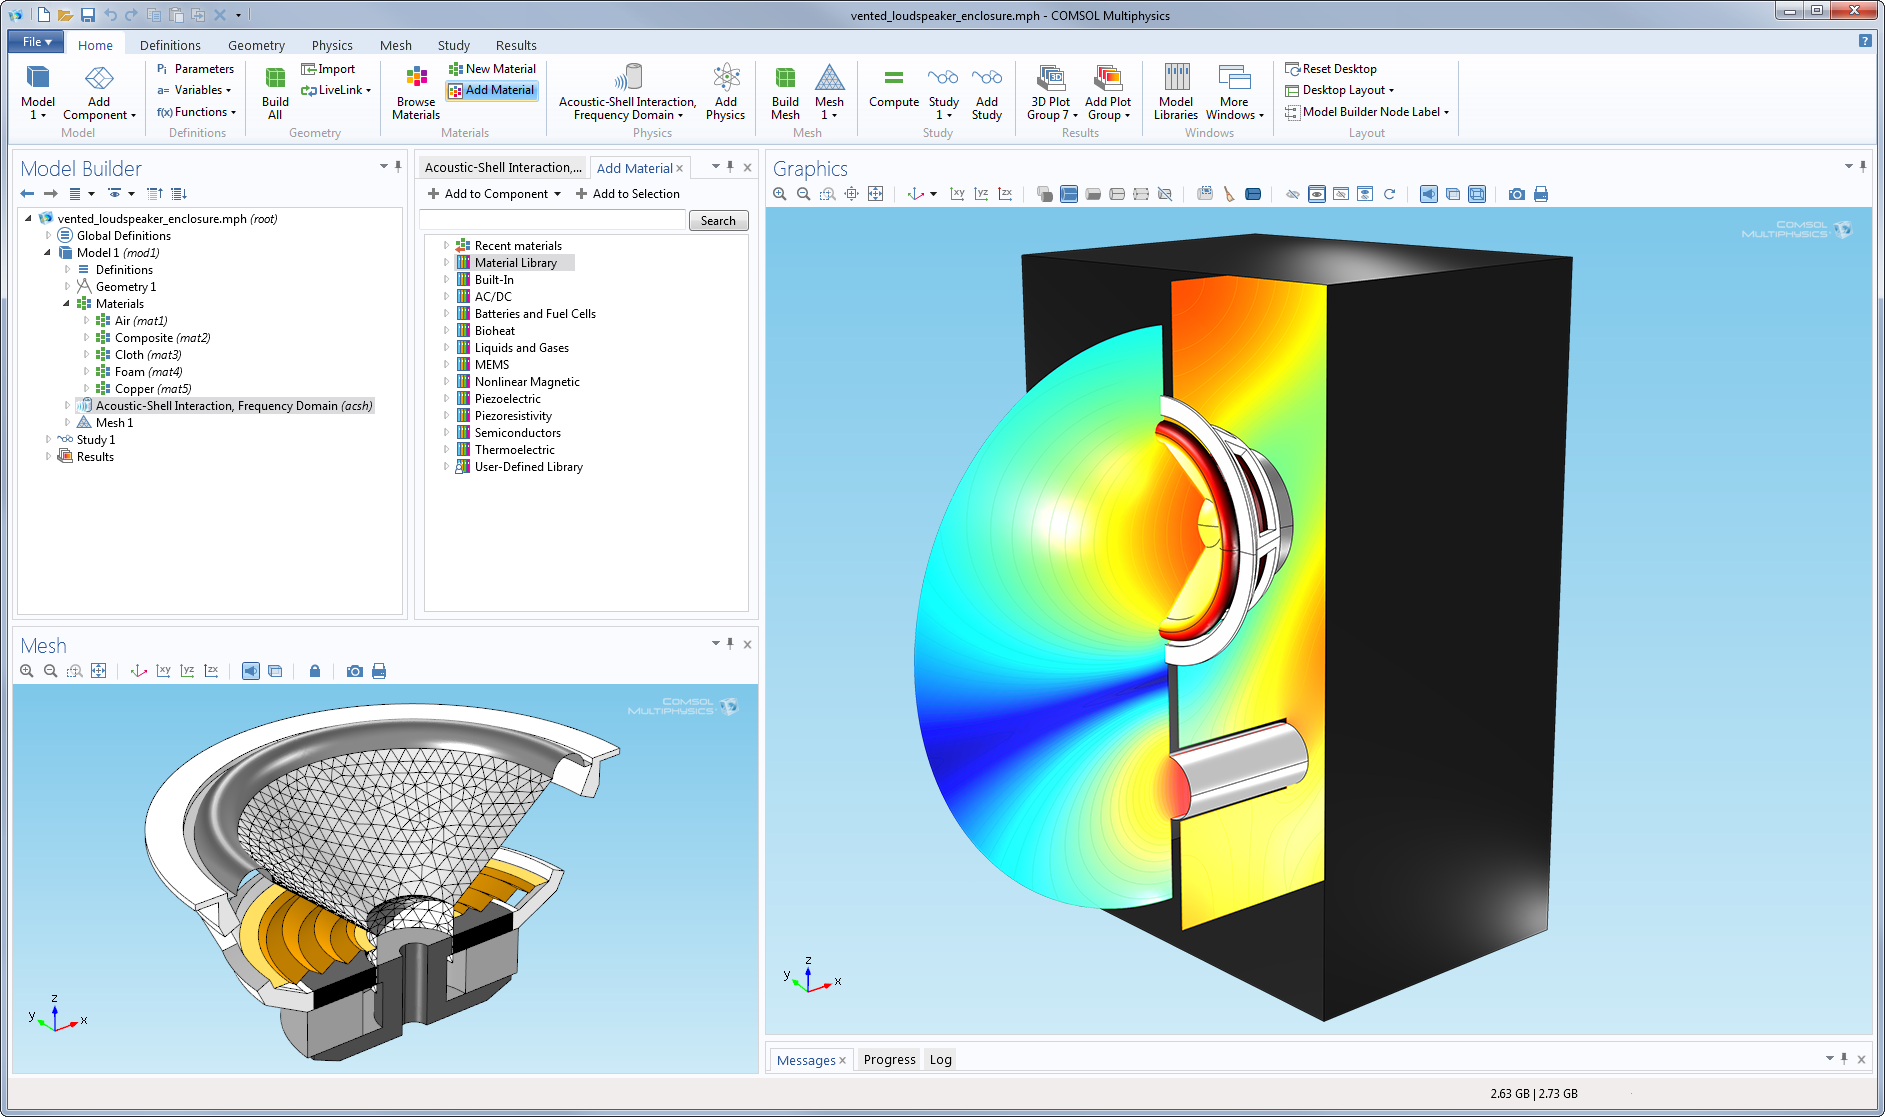This screenshot has width=1885, height=1117.
Task: Click the Search button for materials
Action: coord(718,221)
